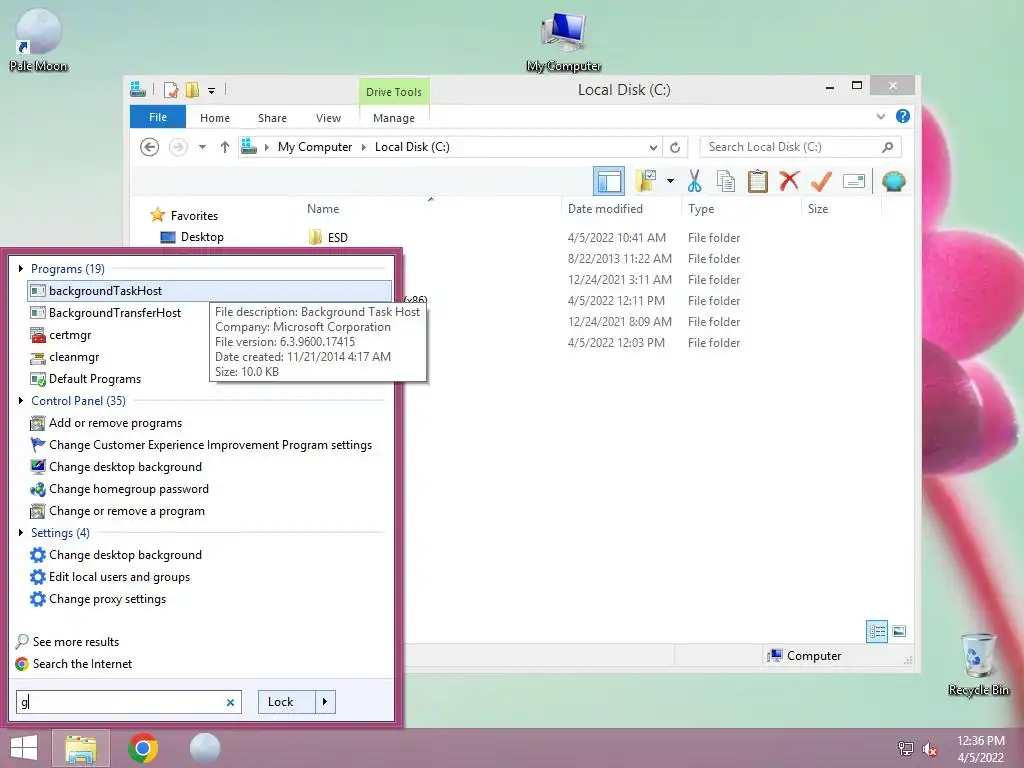Select Desktop in the navigation pane

[193, 237]
